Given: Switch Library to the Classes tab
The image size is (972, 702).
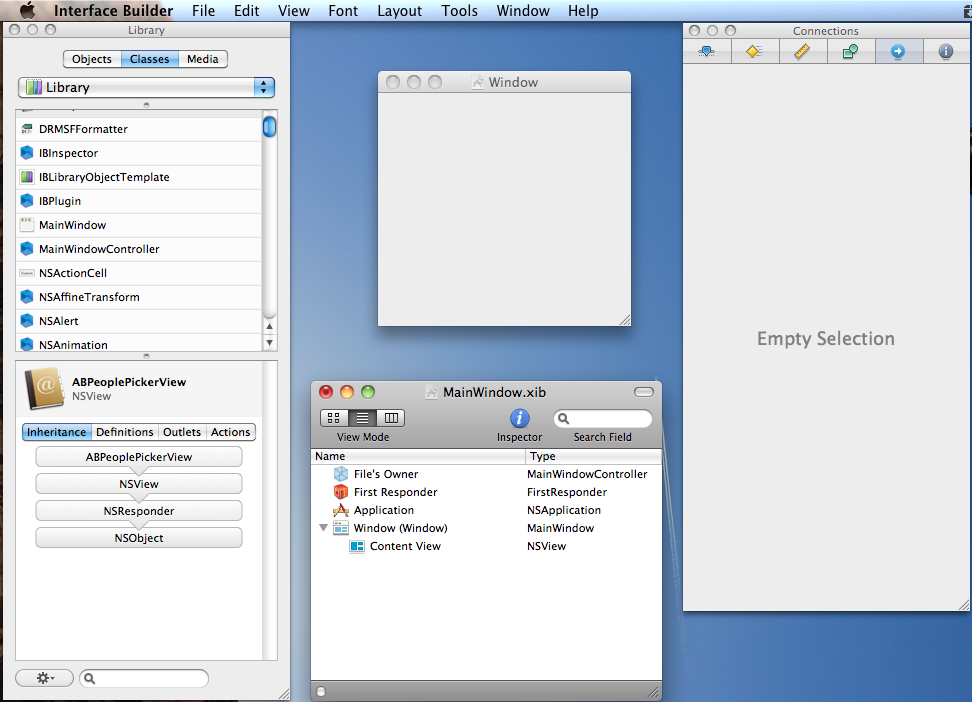Looking at the screenshot, I should click(x=149, y=59).
